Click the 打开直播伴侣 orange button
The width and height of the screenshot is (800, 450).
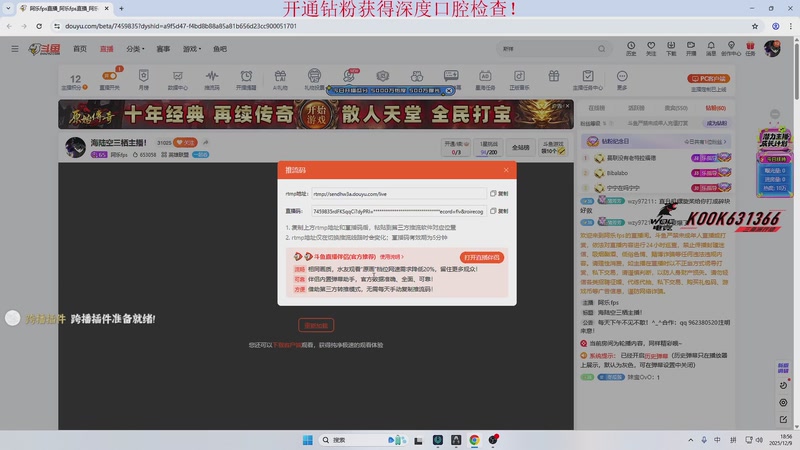pos(482,257)
